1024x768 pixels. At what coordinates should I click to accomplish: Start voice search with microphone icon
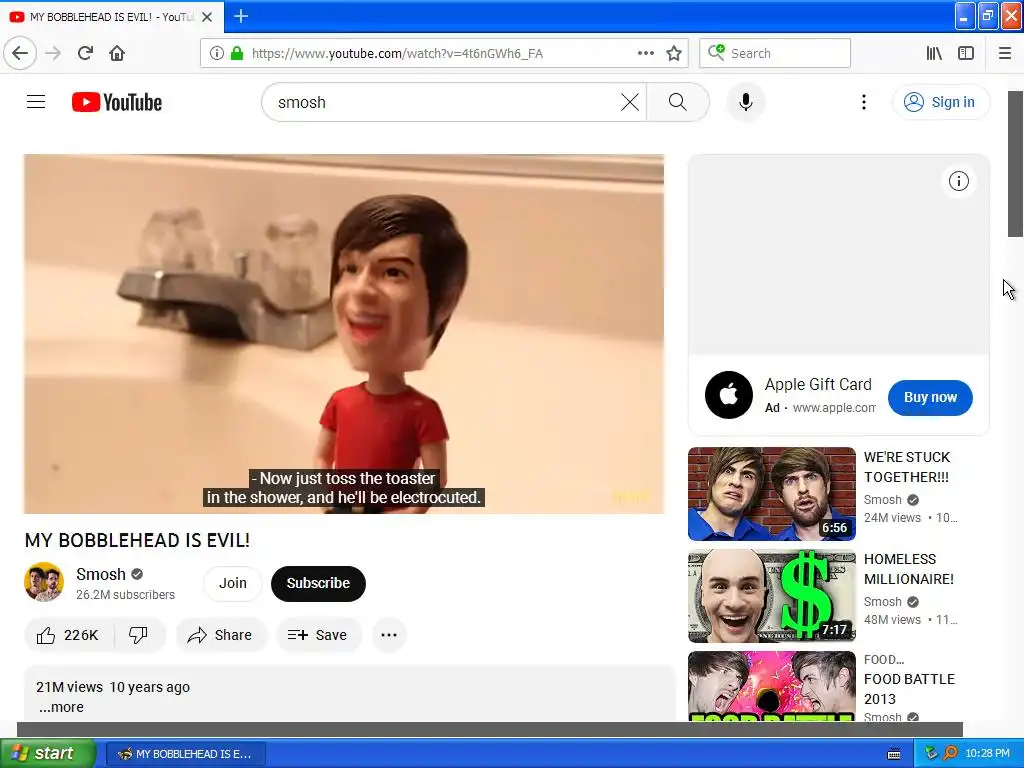click(x=746, y=102)
